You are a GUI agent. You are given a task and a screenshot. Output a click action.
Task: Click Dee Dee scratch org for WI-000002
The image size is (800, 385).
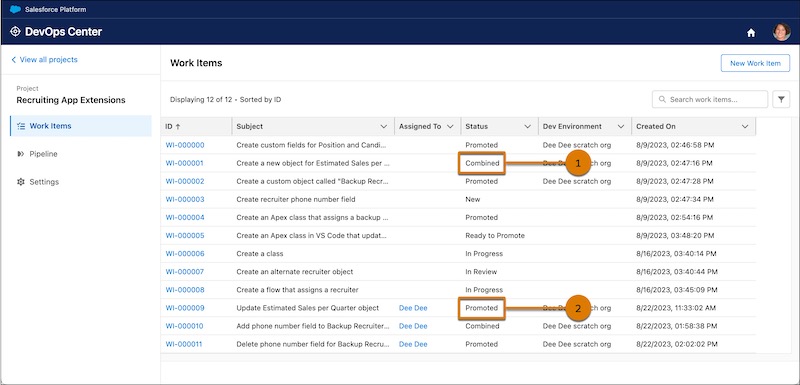pos(577,182)
